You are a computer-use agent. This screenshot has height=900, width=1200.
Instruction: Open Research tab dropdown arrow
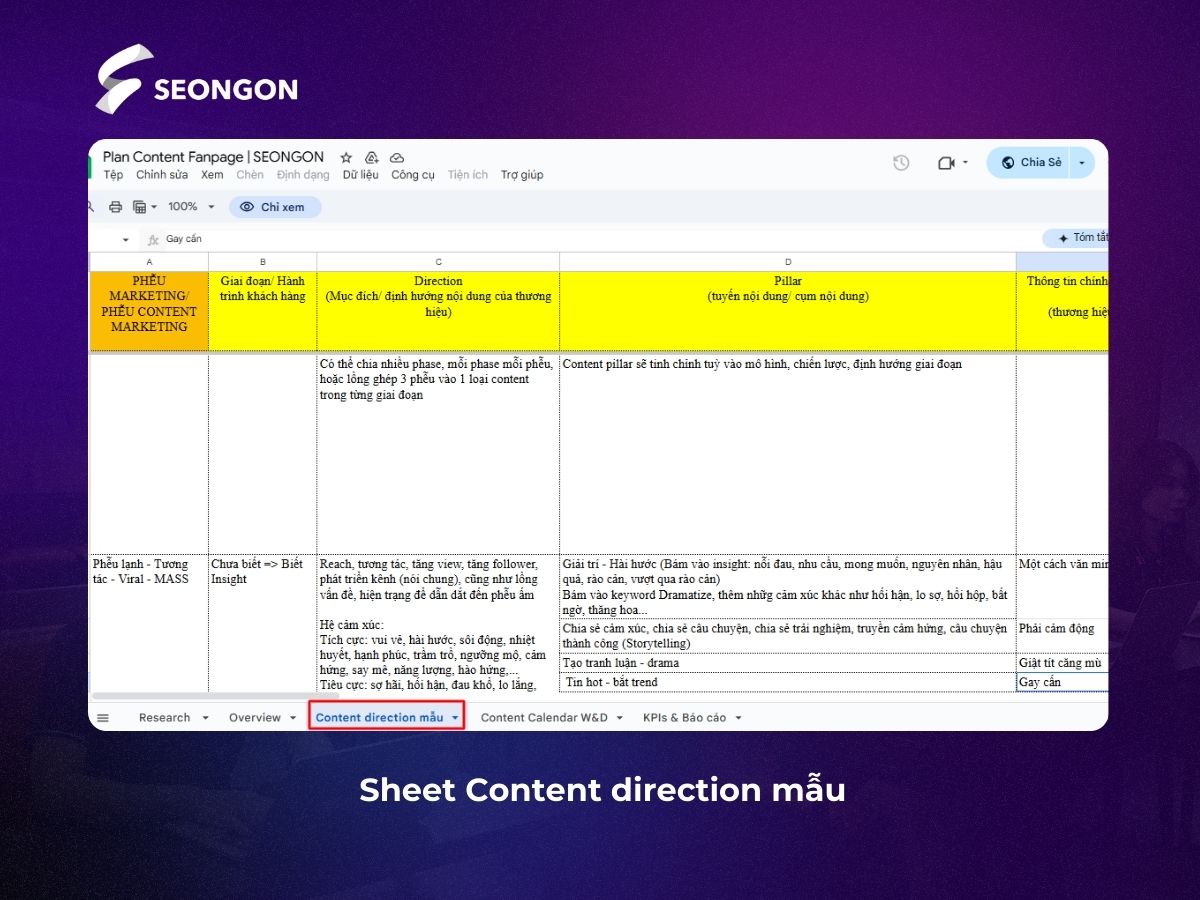205,718
